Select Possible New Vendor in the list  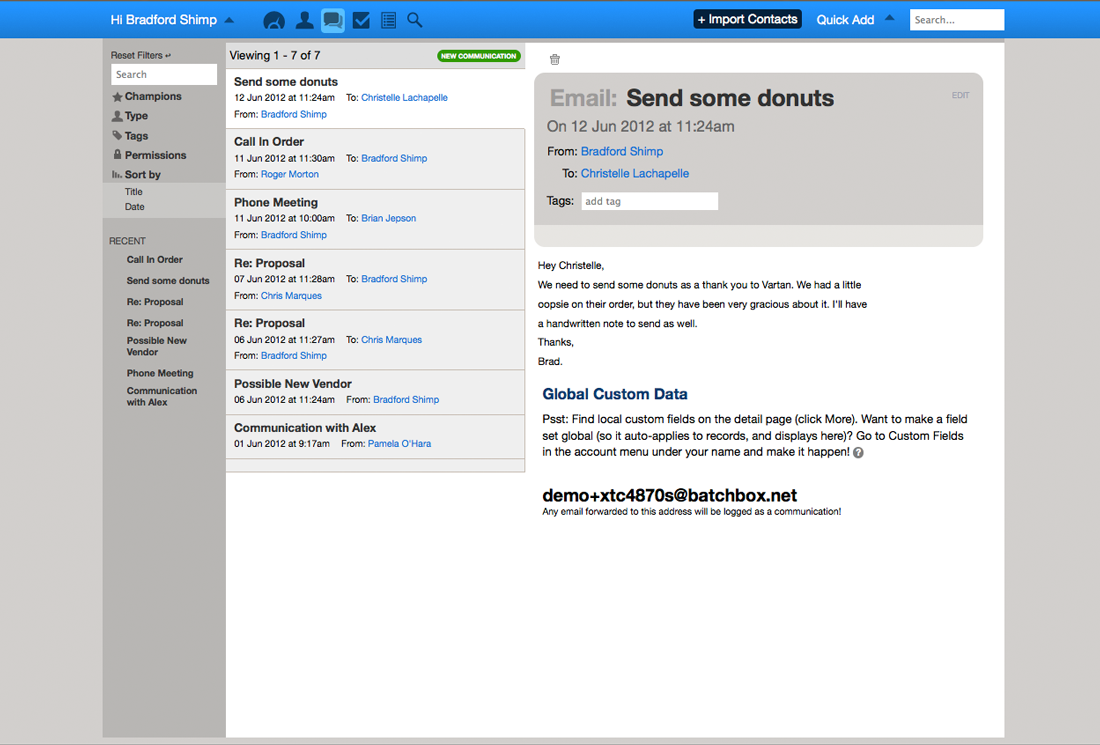(x=375, y=392)
